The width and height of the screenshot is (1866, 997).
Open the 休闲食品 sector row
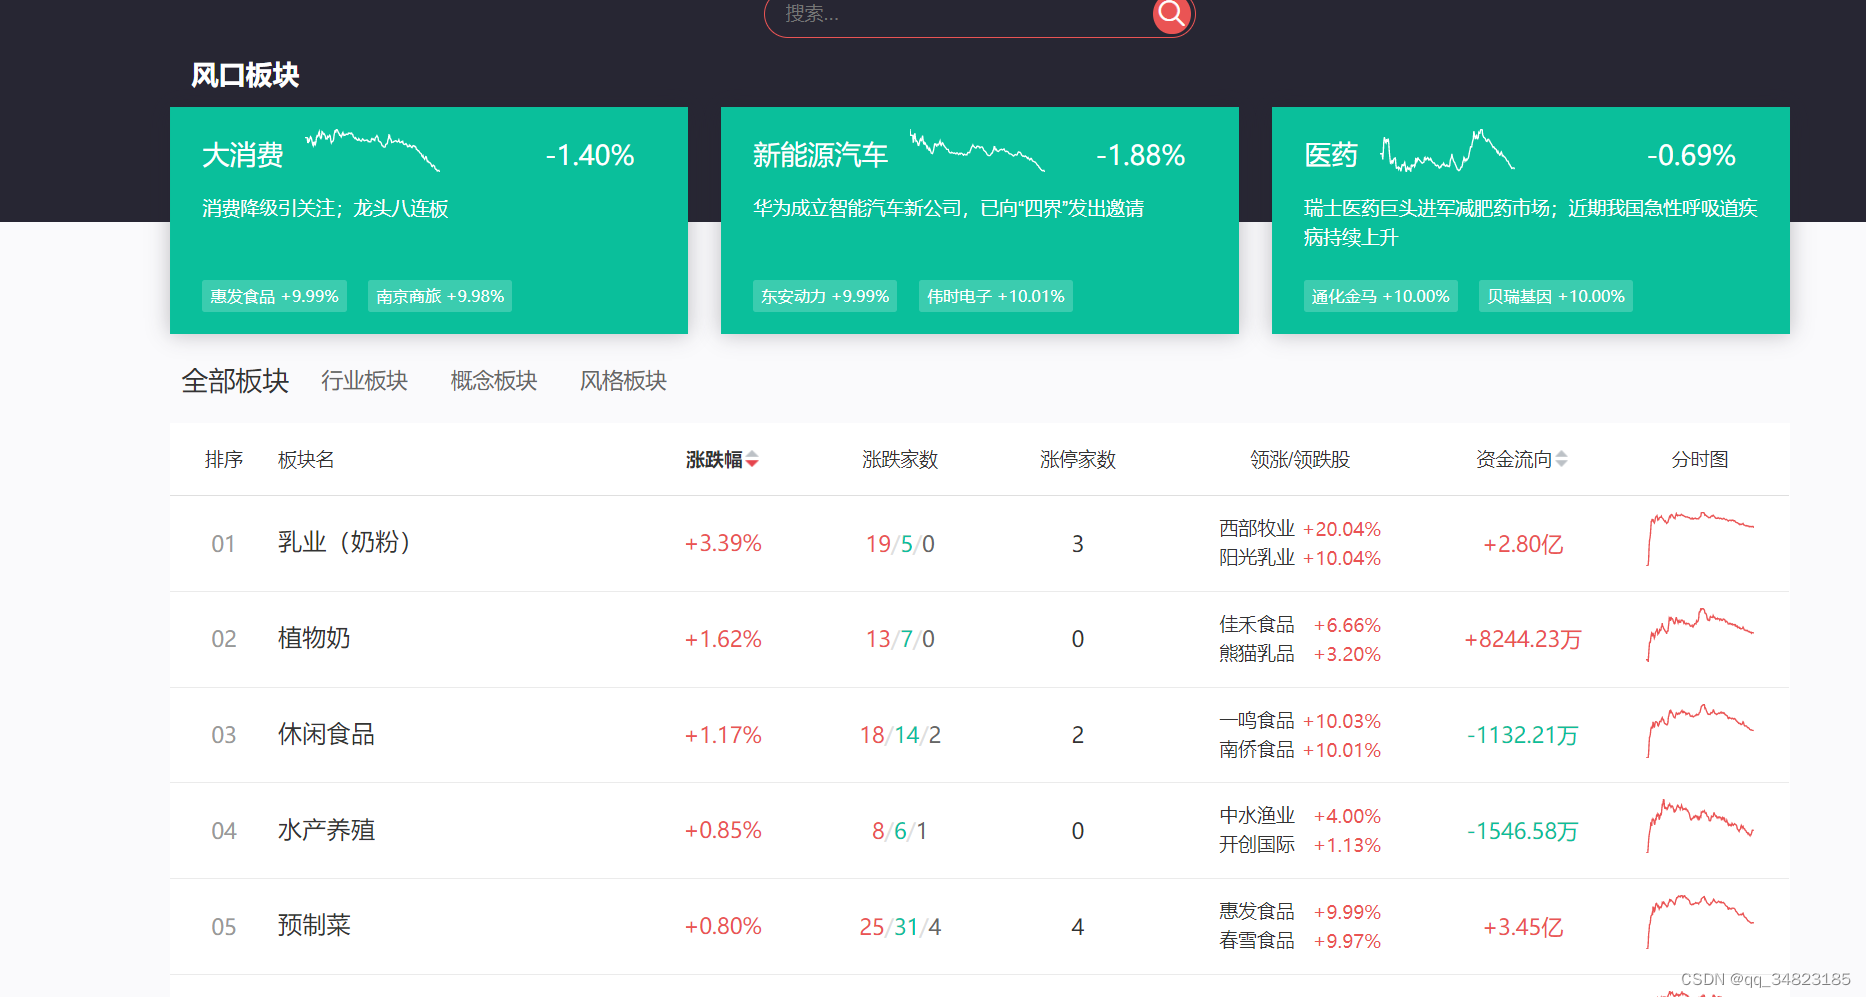980,735
